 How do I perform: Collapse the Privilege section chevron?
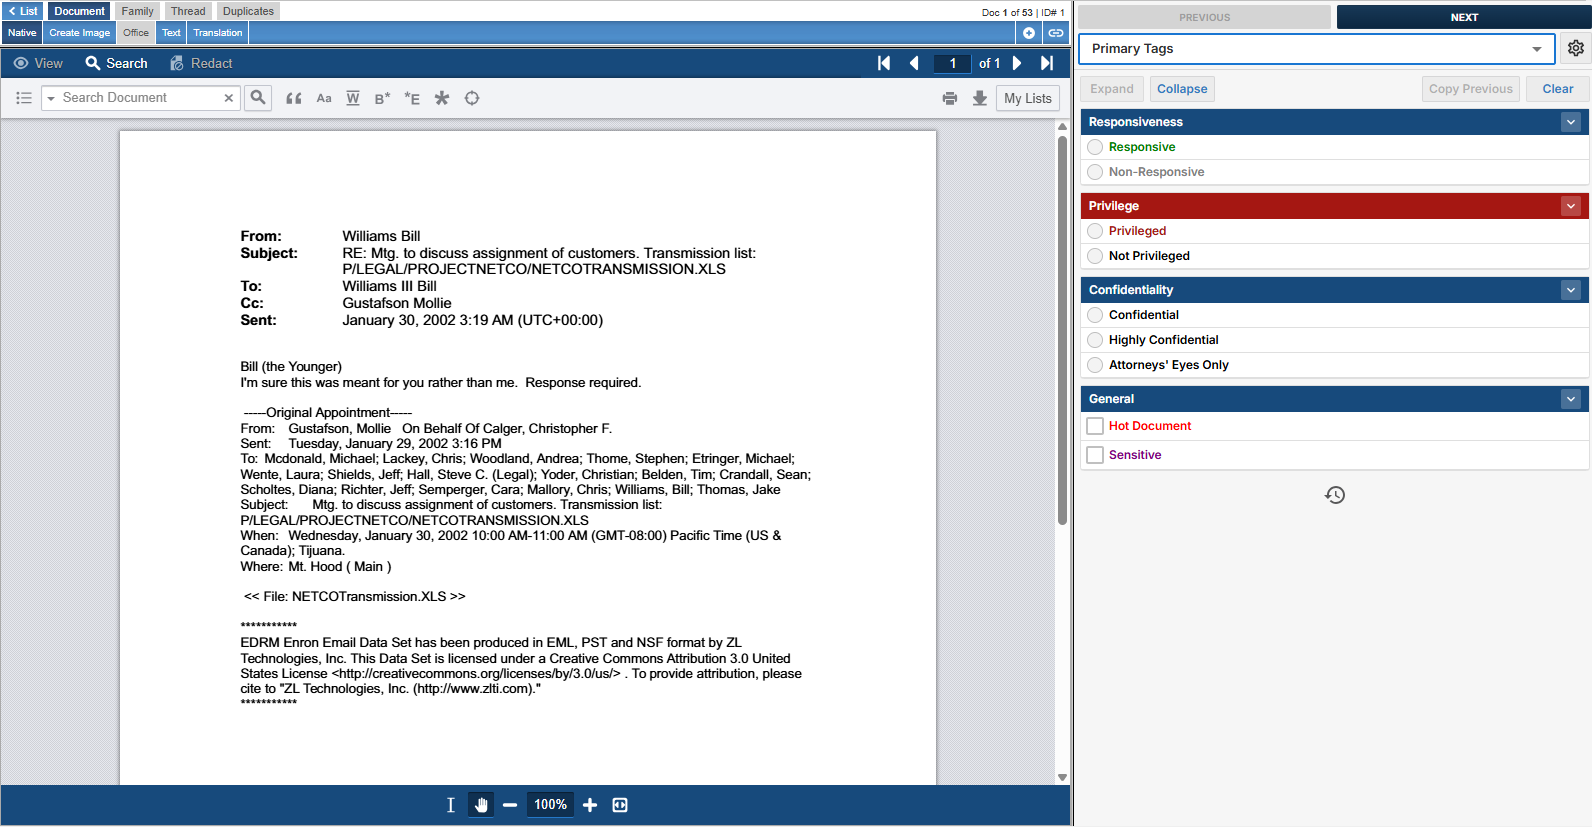pyautogui.click(x=1571, y=206)
